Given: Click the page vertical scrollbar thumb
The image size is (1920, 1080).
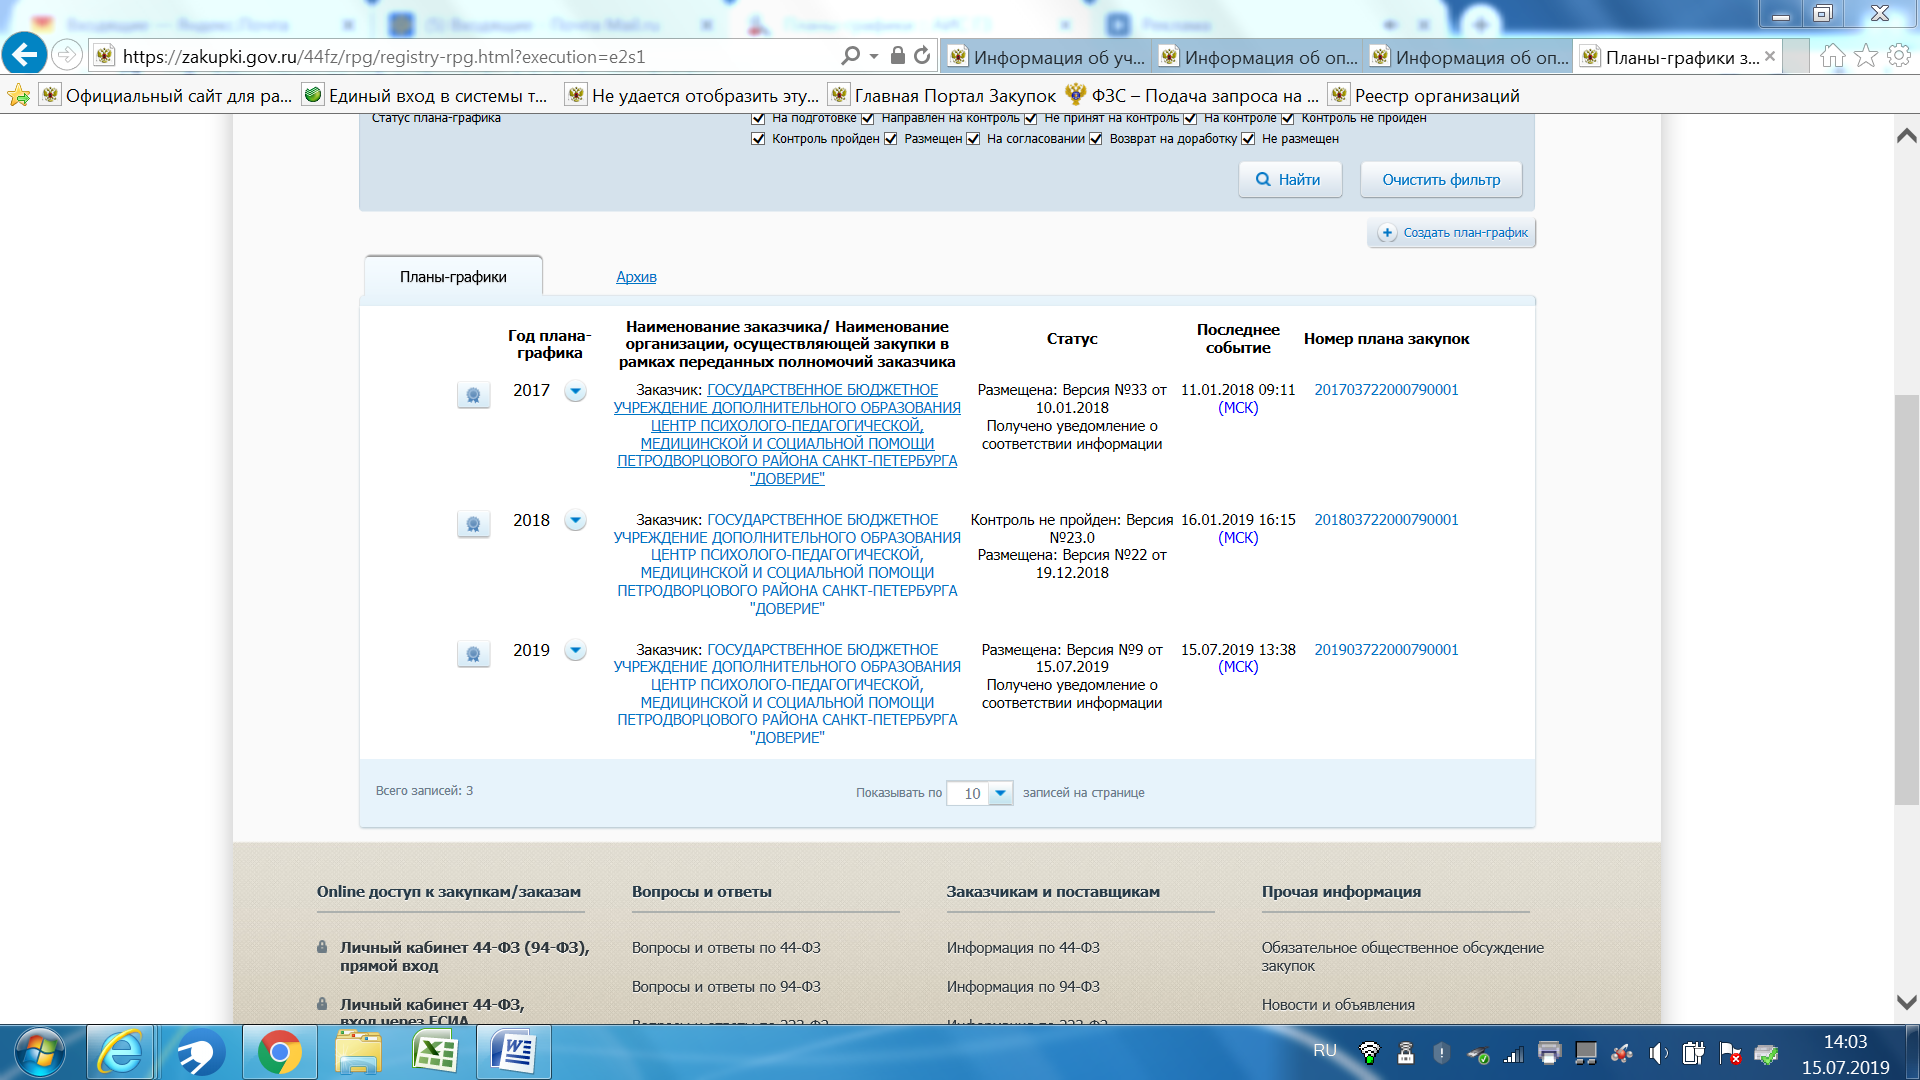Looking at the screenshot, I should [1906, 600].
